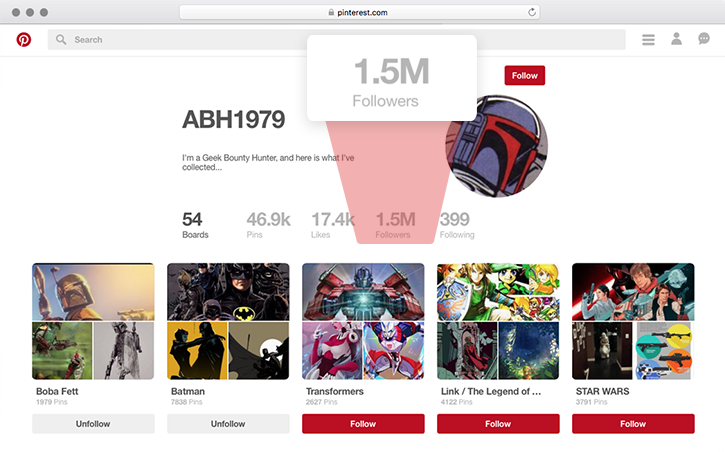This screenshot has height=452, width=725.
Task: Click the Pinterest logo icon
Action: [24, 40]
